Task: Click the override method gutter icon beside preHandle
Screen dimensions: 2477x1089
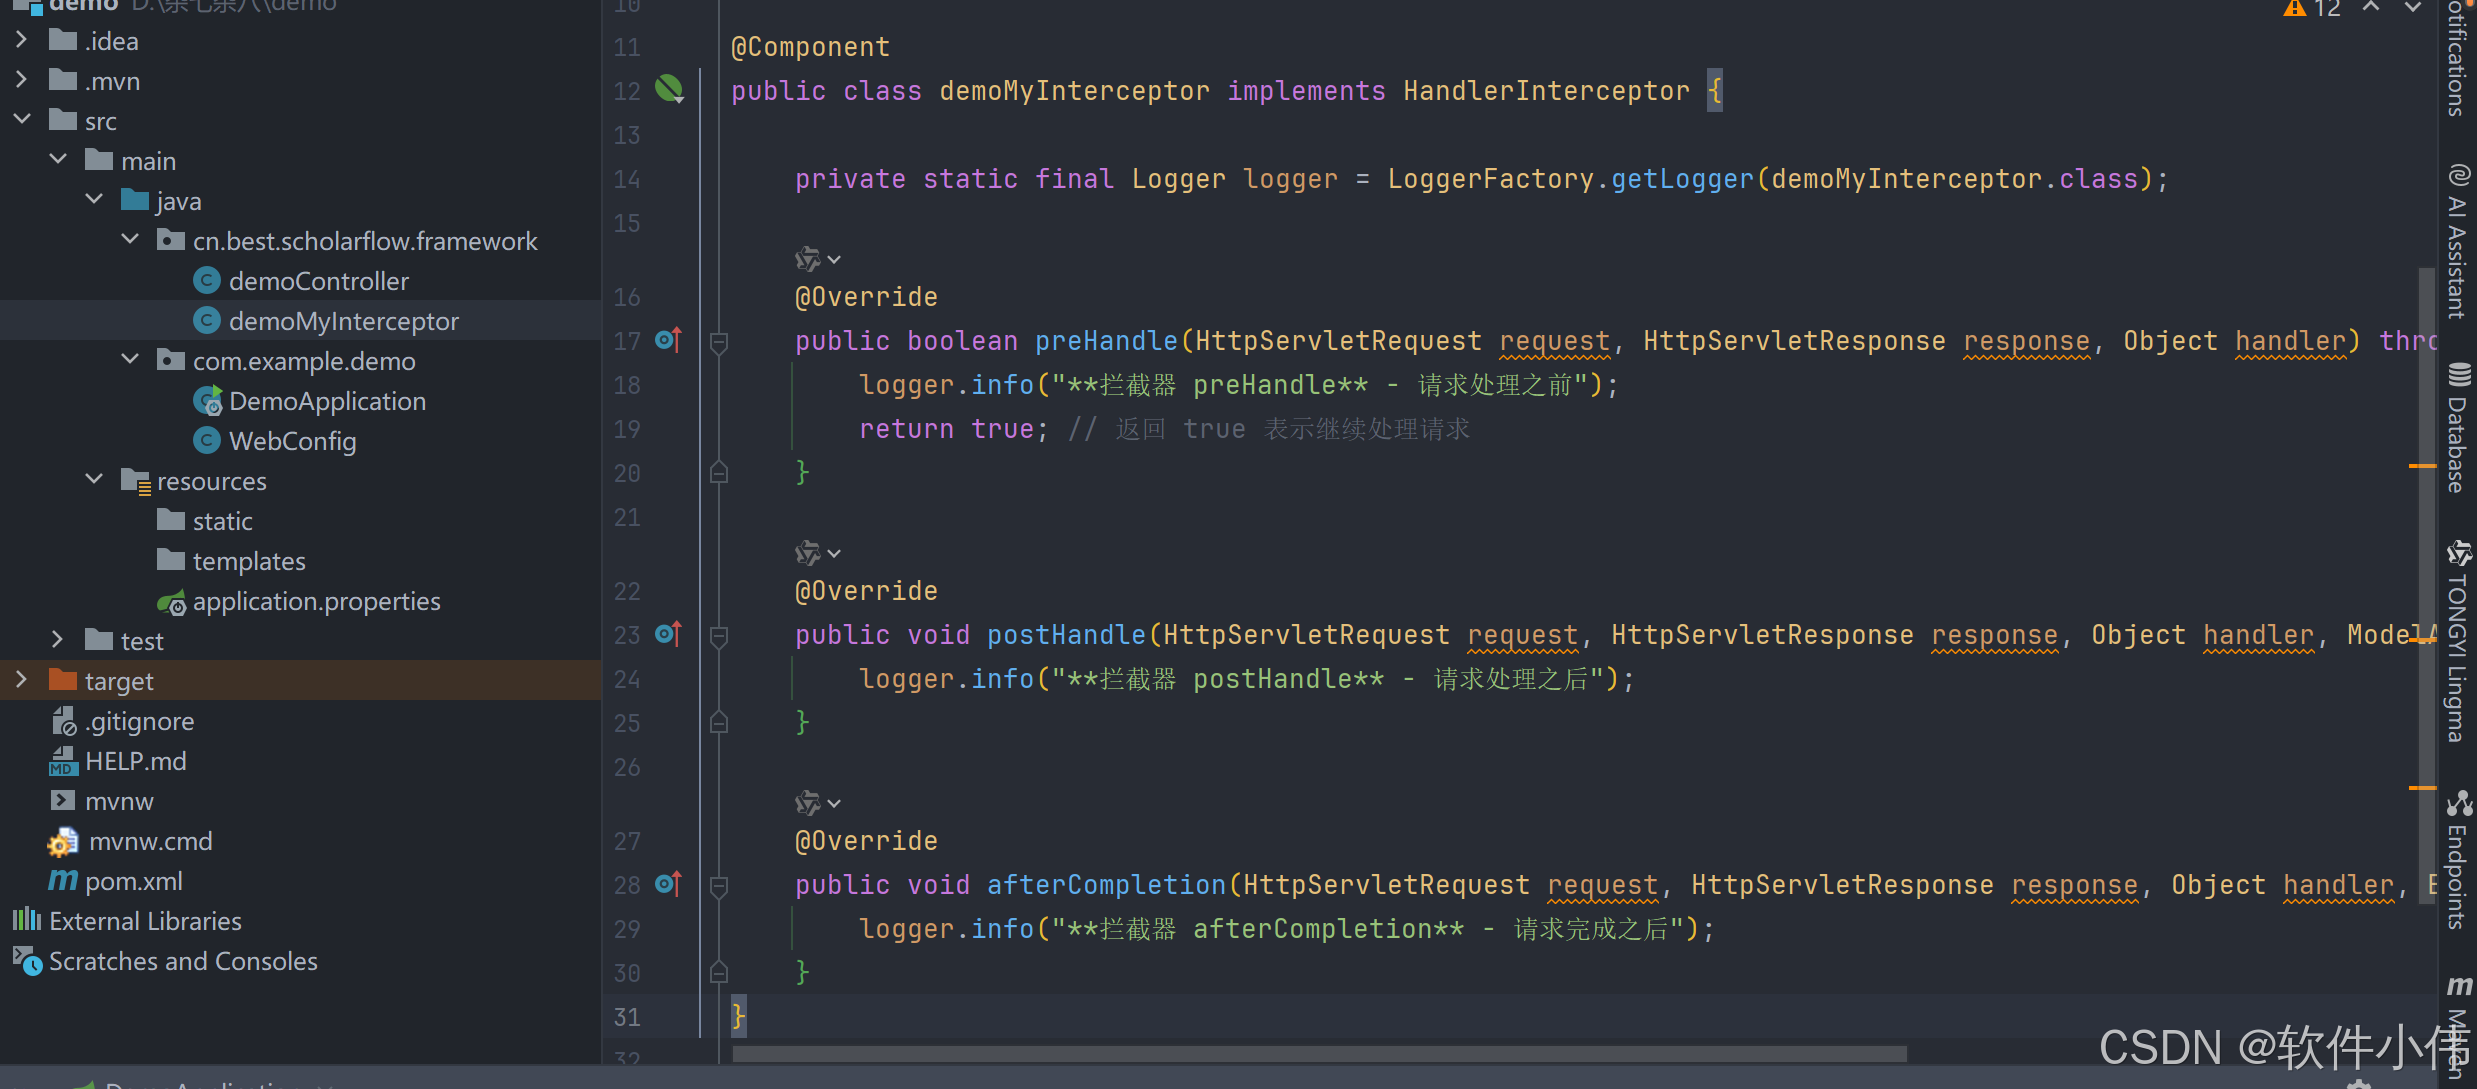Action: click(x=668, y=341)
